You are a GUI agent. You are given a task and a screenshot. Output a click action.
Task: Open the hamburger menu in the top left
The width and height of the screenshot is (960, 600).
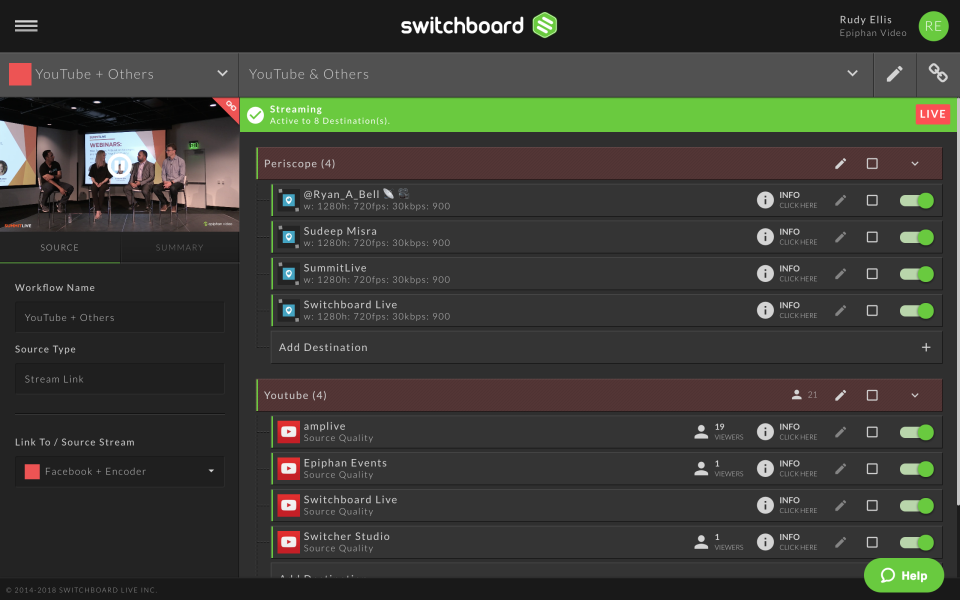(26, 26)
